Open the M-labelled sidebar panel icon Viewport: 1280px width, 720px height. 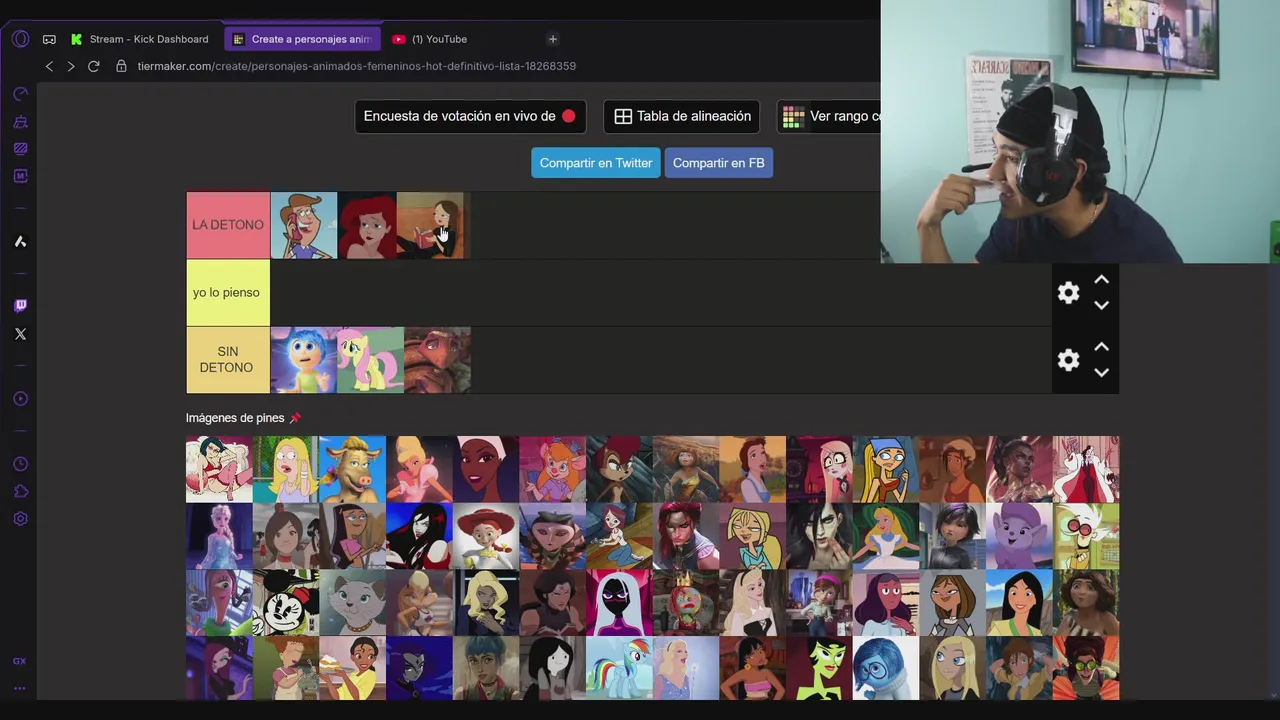click(x=20, y=176)
